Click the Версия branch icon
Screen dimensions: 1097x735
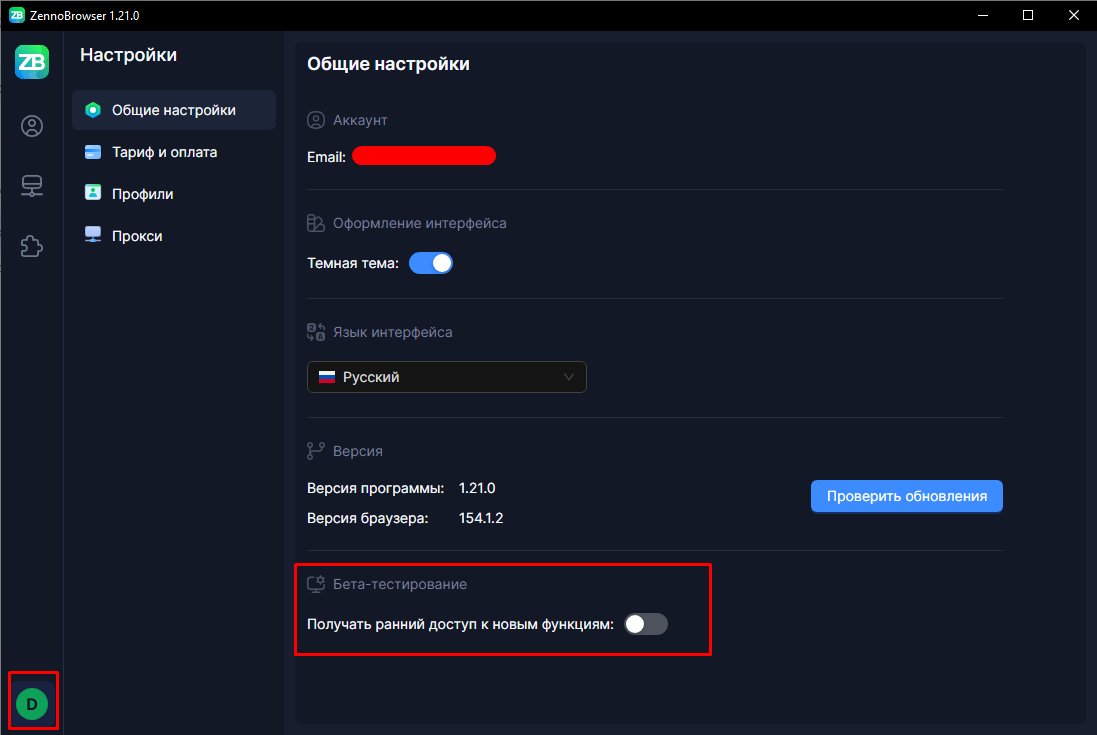tap(316, 451)
